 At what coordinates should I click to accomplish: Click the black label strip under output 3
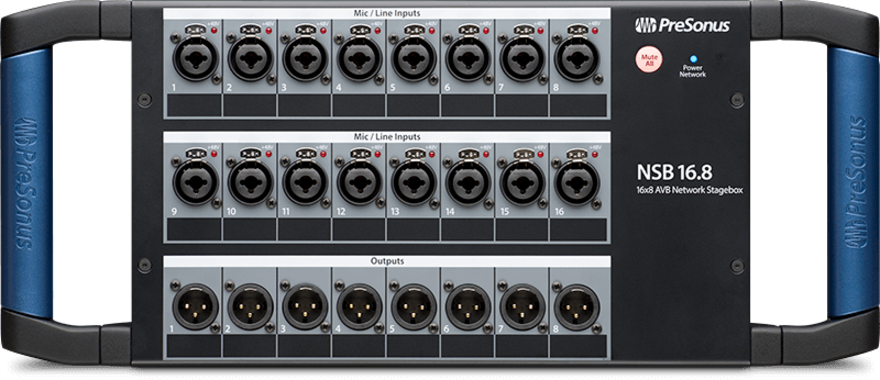[304, 346]
